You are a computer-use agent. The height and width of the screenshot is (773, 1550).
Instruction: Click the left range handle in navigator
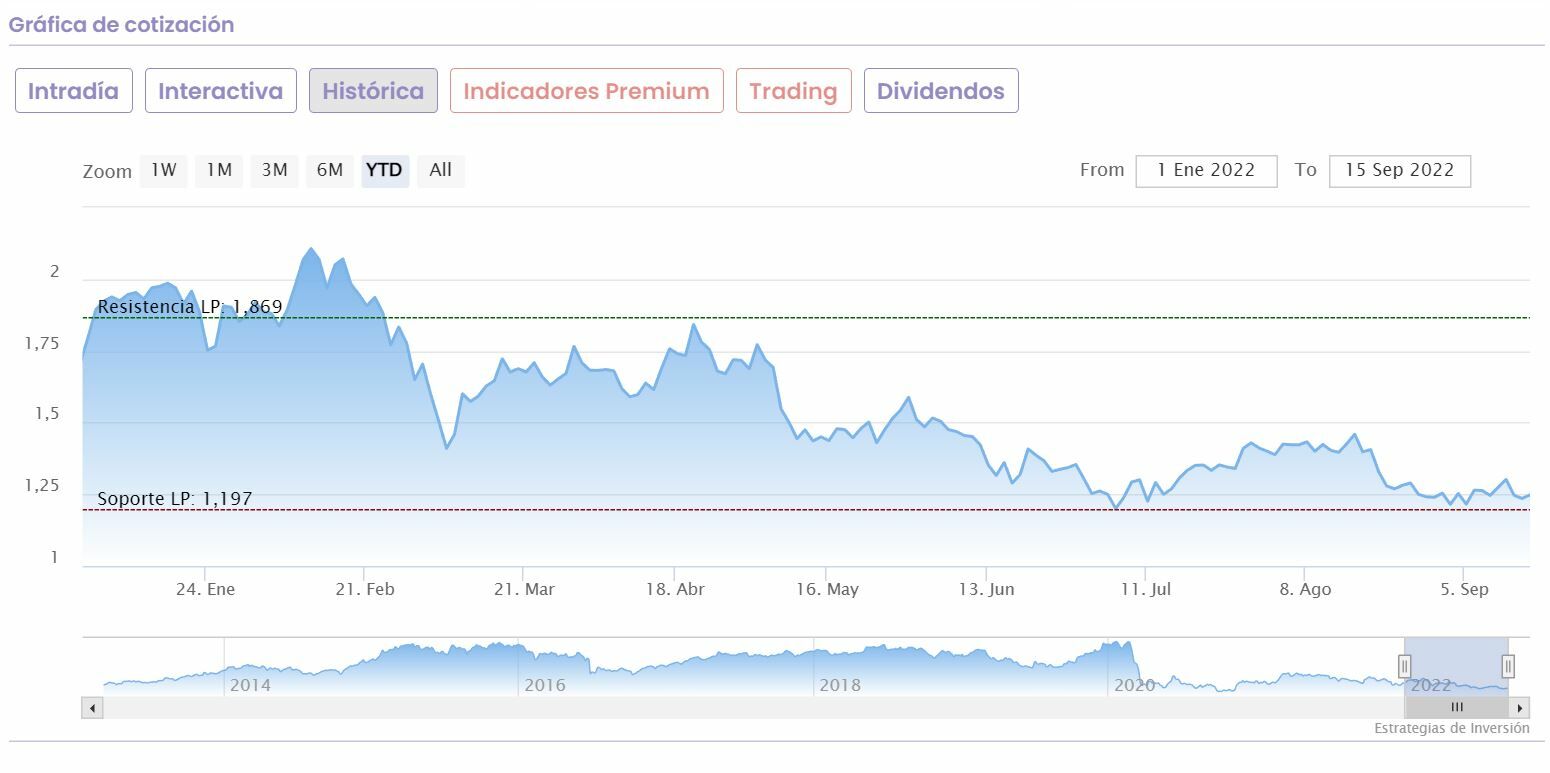click(1404, 666)
